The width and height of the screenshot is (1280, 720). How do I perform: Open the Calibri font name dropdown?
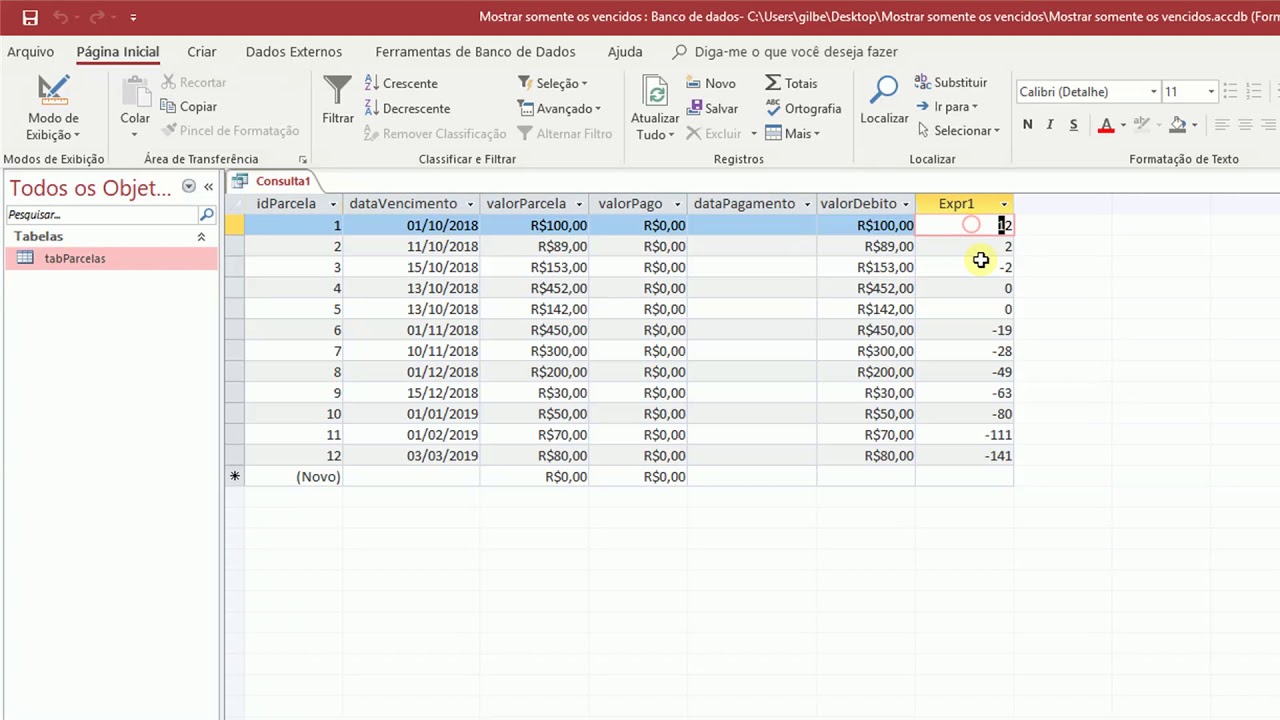coord(1153,92)
